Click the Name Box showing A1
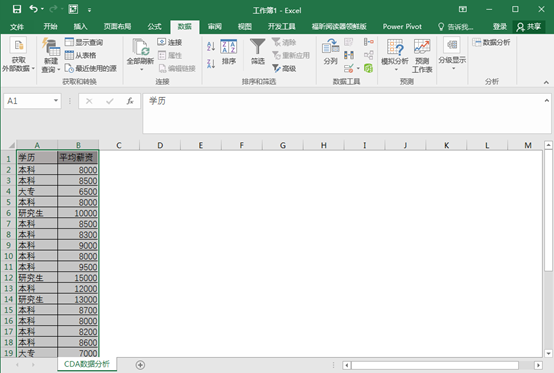 click(28, 101)
